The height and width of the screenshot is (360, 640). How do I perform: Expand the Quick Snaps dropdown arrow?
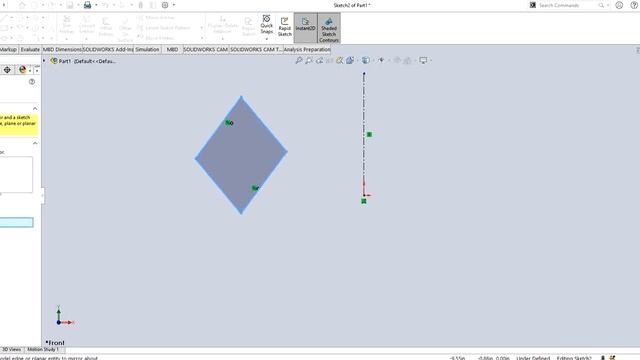tap(267, 39)
